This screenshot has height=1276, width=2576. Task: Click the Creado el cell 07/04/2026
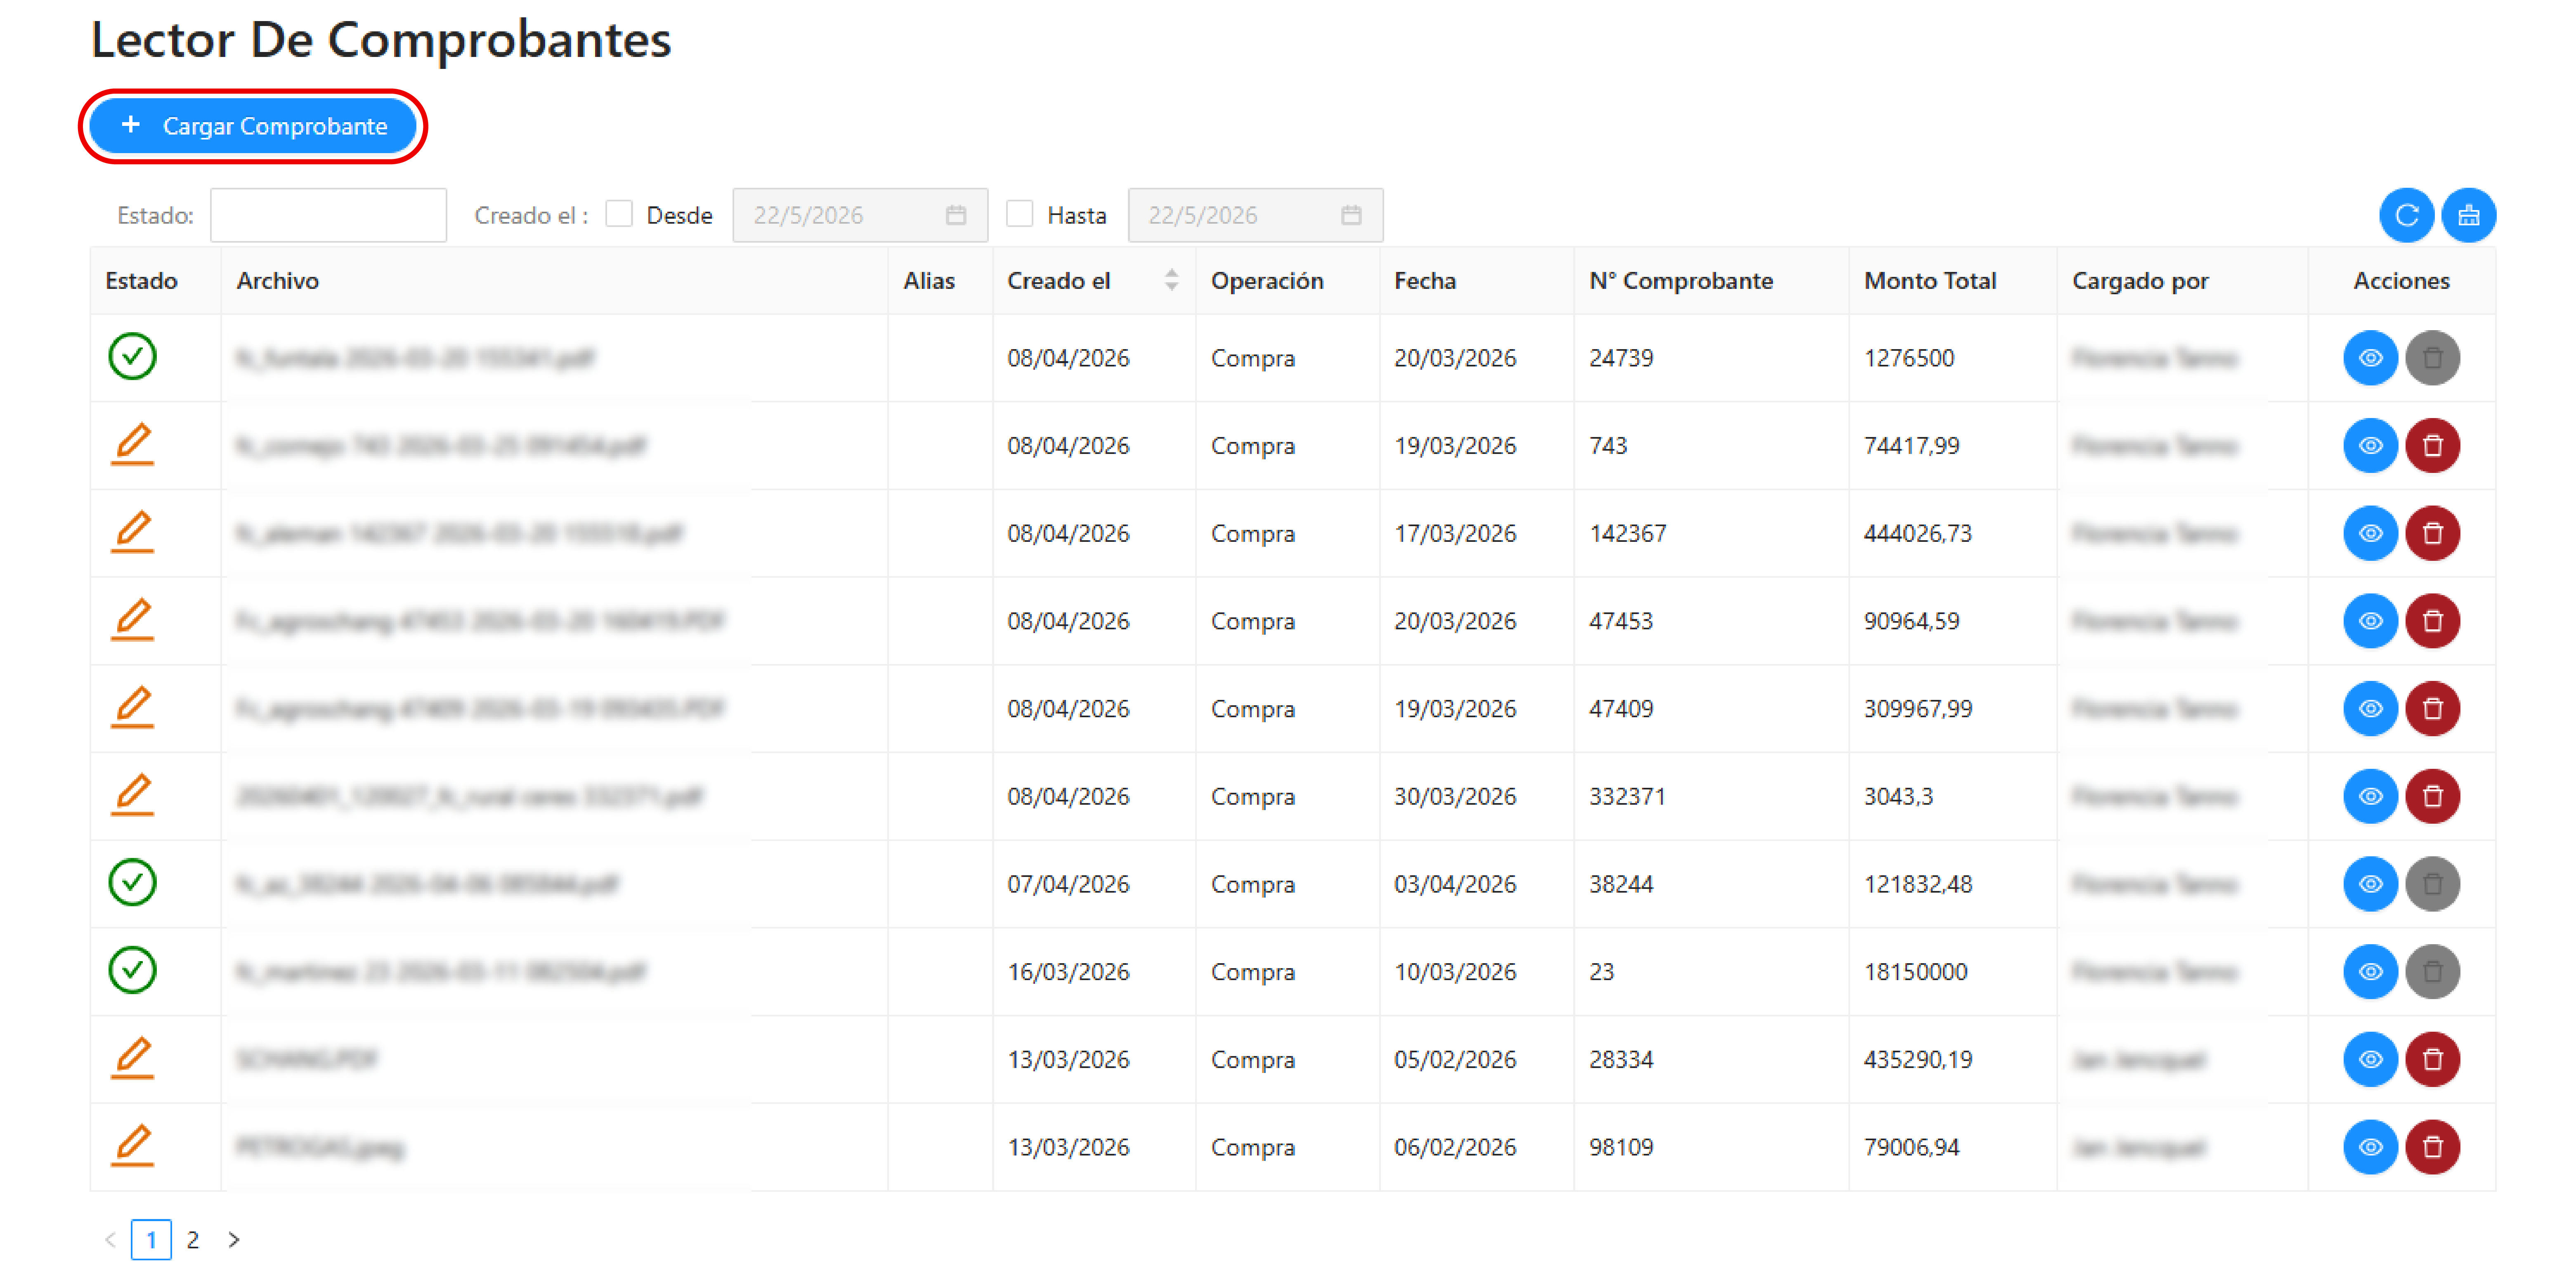pyautogui.click(x=1068, y=884)
